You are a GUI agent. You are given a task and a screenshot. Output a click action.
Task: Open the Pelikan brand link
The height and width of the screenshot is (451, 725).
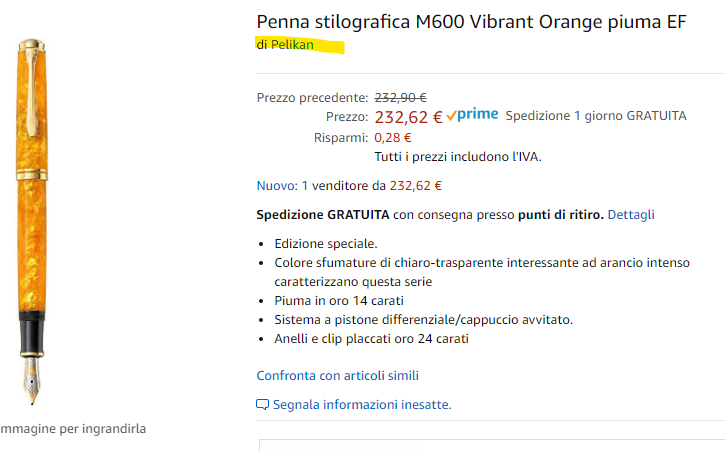point(292,45)
